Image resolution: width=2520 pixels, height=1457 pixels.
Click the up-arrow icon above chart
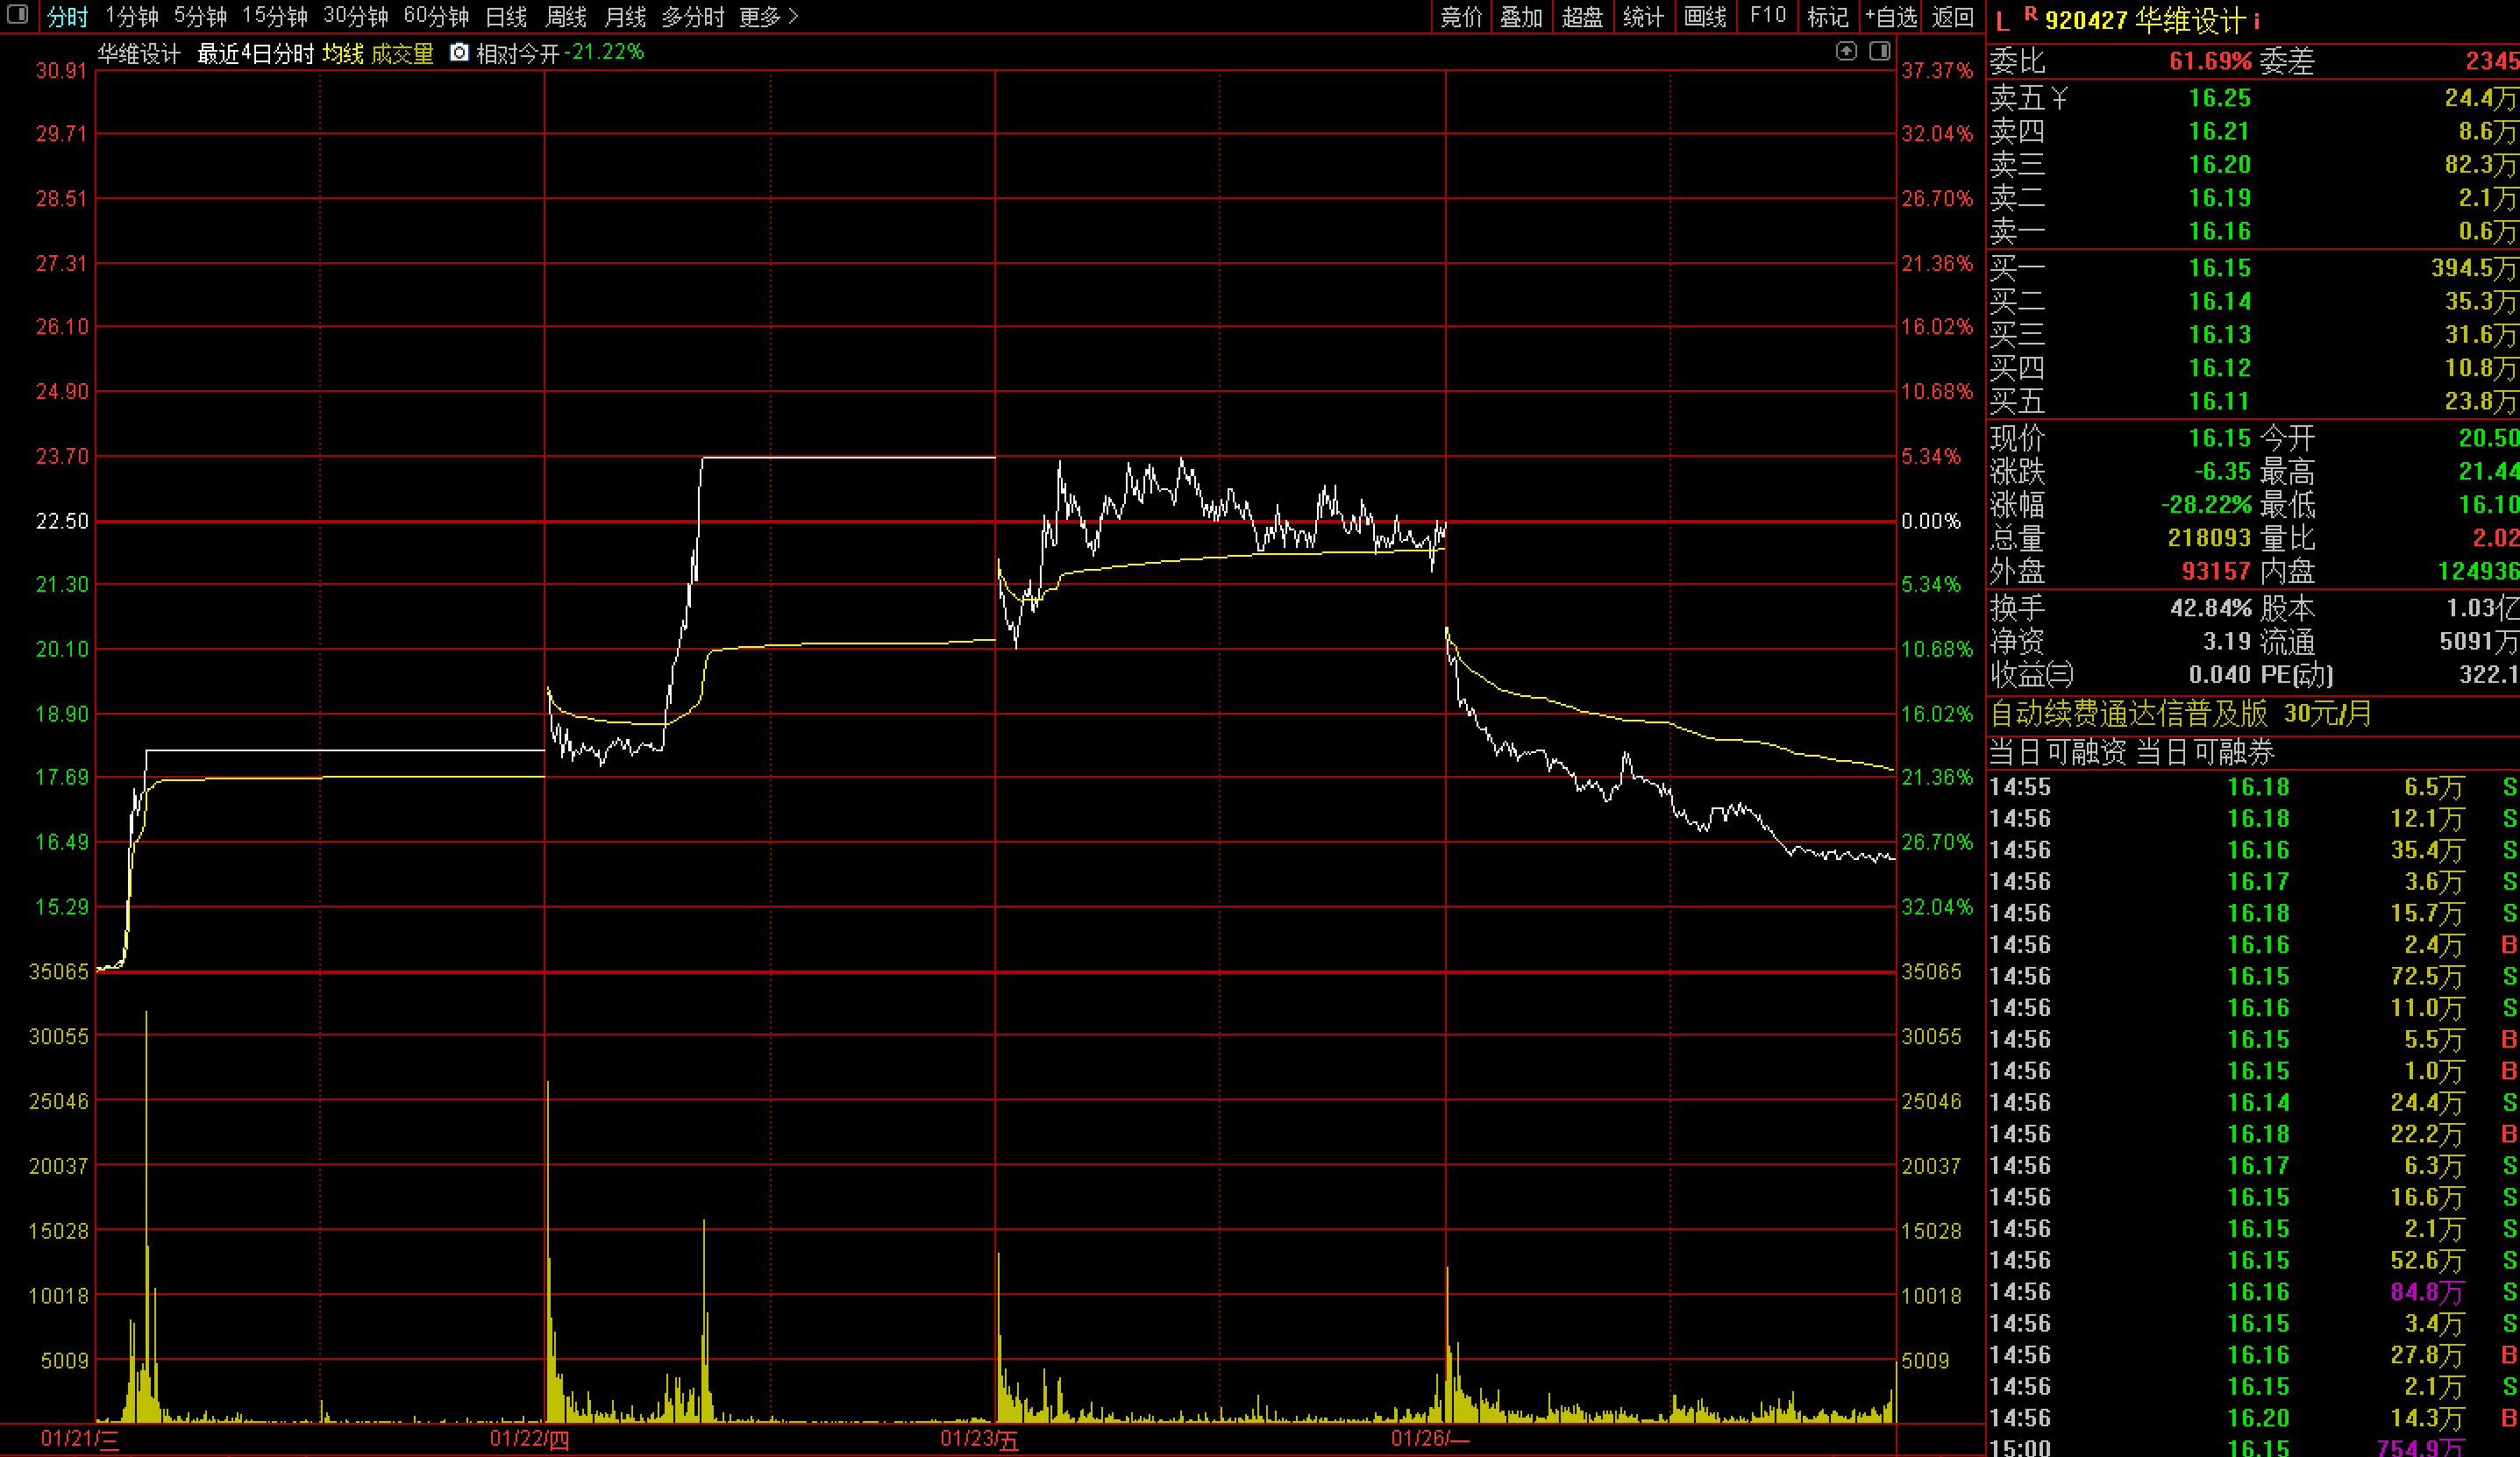point(1846,51)
